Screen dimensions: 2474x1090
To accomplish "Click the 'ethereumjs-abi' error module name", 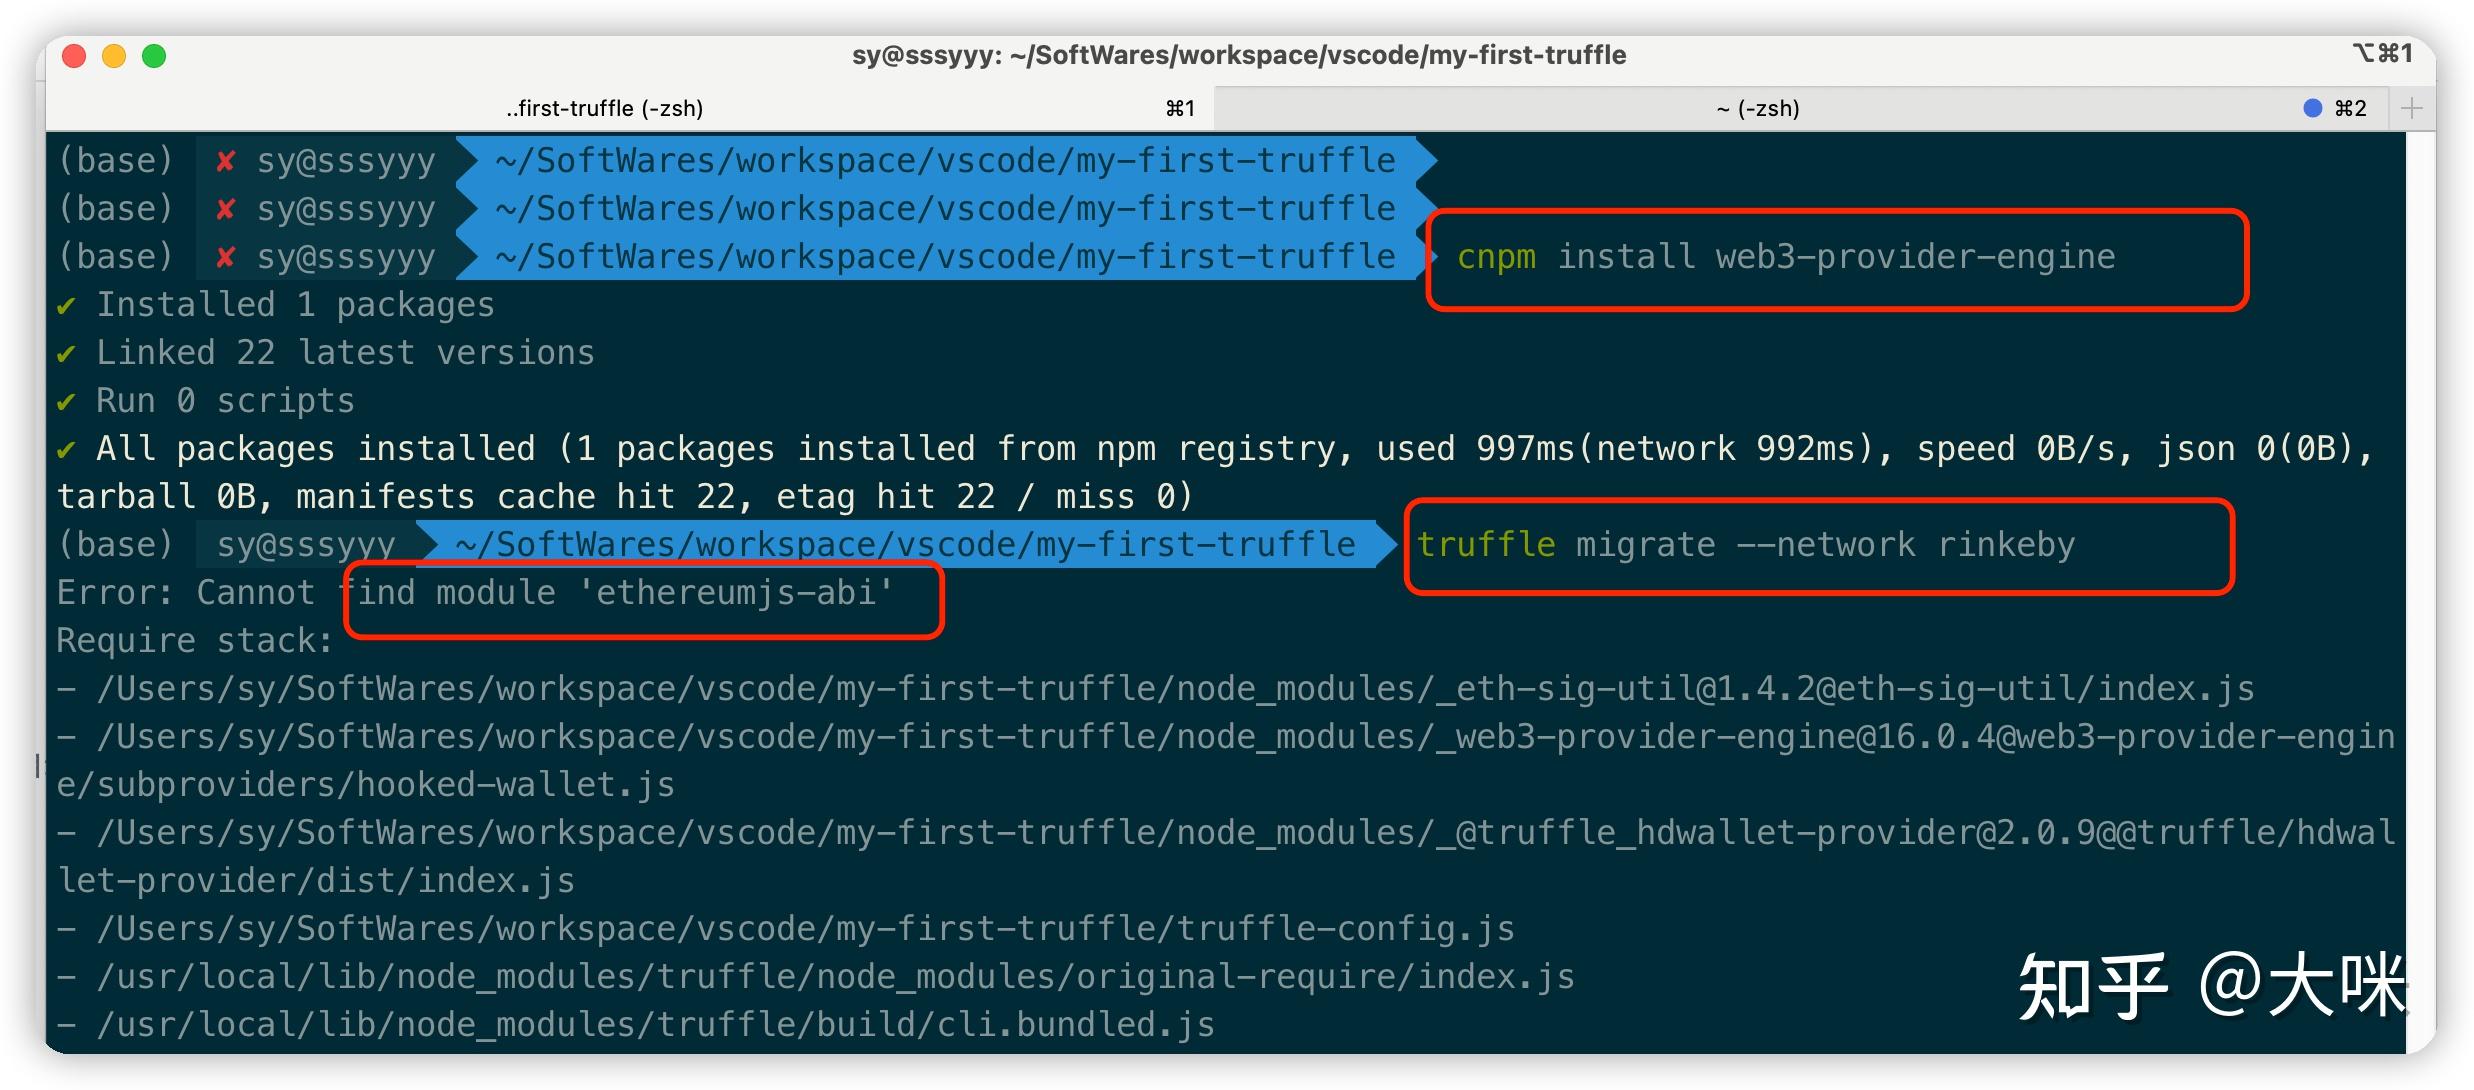I will 736,593.
